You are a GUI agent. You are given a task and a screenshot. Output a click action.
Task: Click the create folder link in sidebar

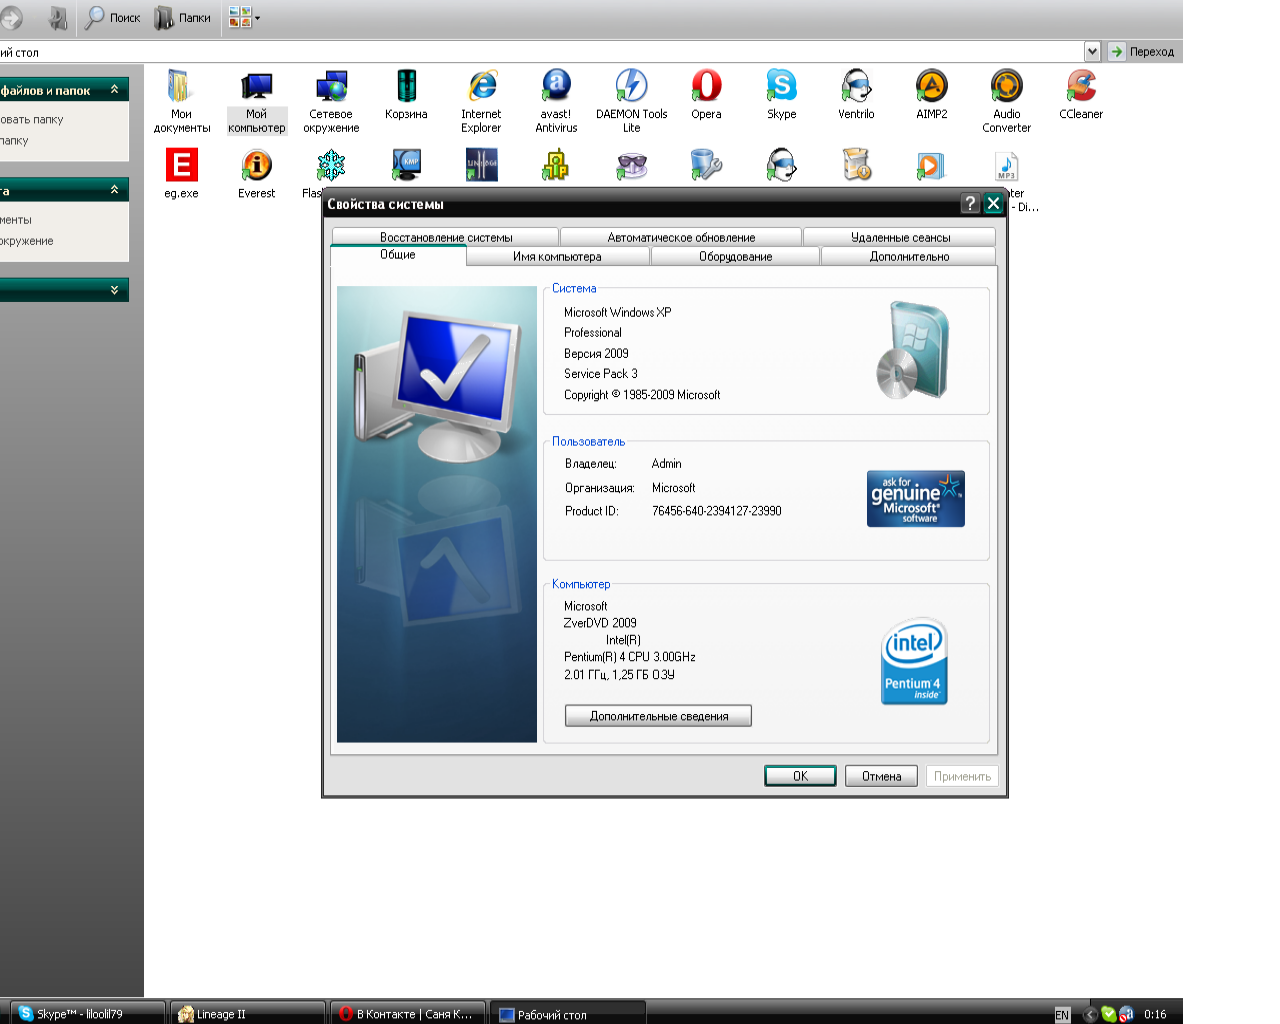tap(32, 119)
